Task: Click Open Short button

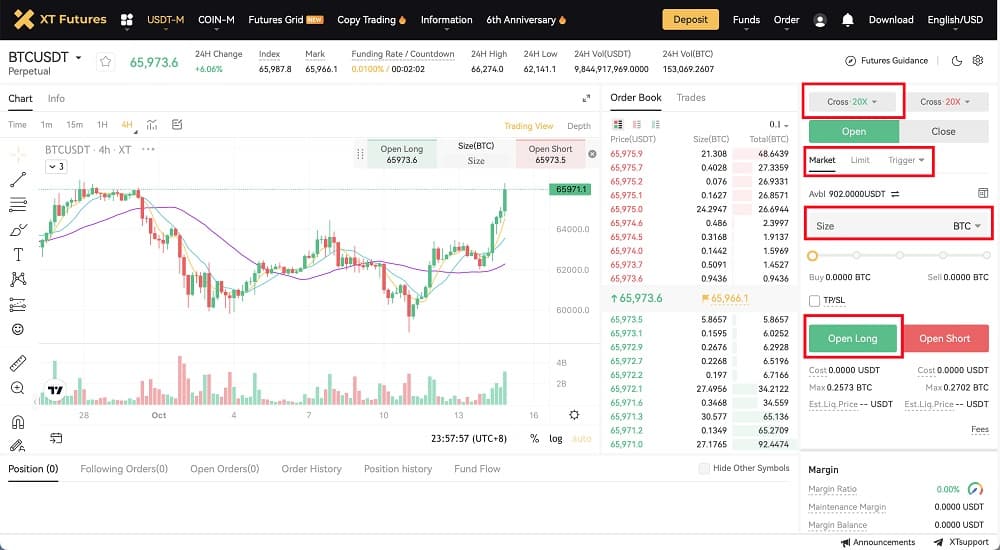Action: [x=945, y=338]
